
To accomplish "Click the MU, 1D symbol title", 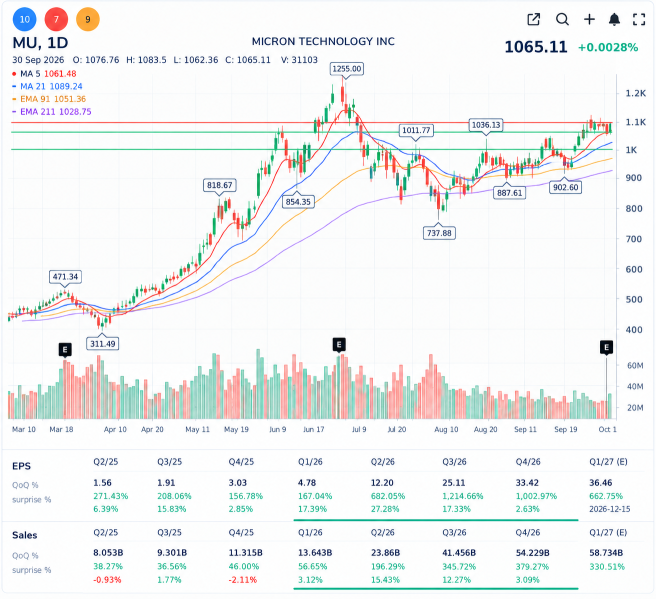I will click(40, 43).
